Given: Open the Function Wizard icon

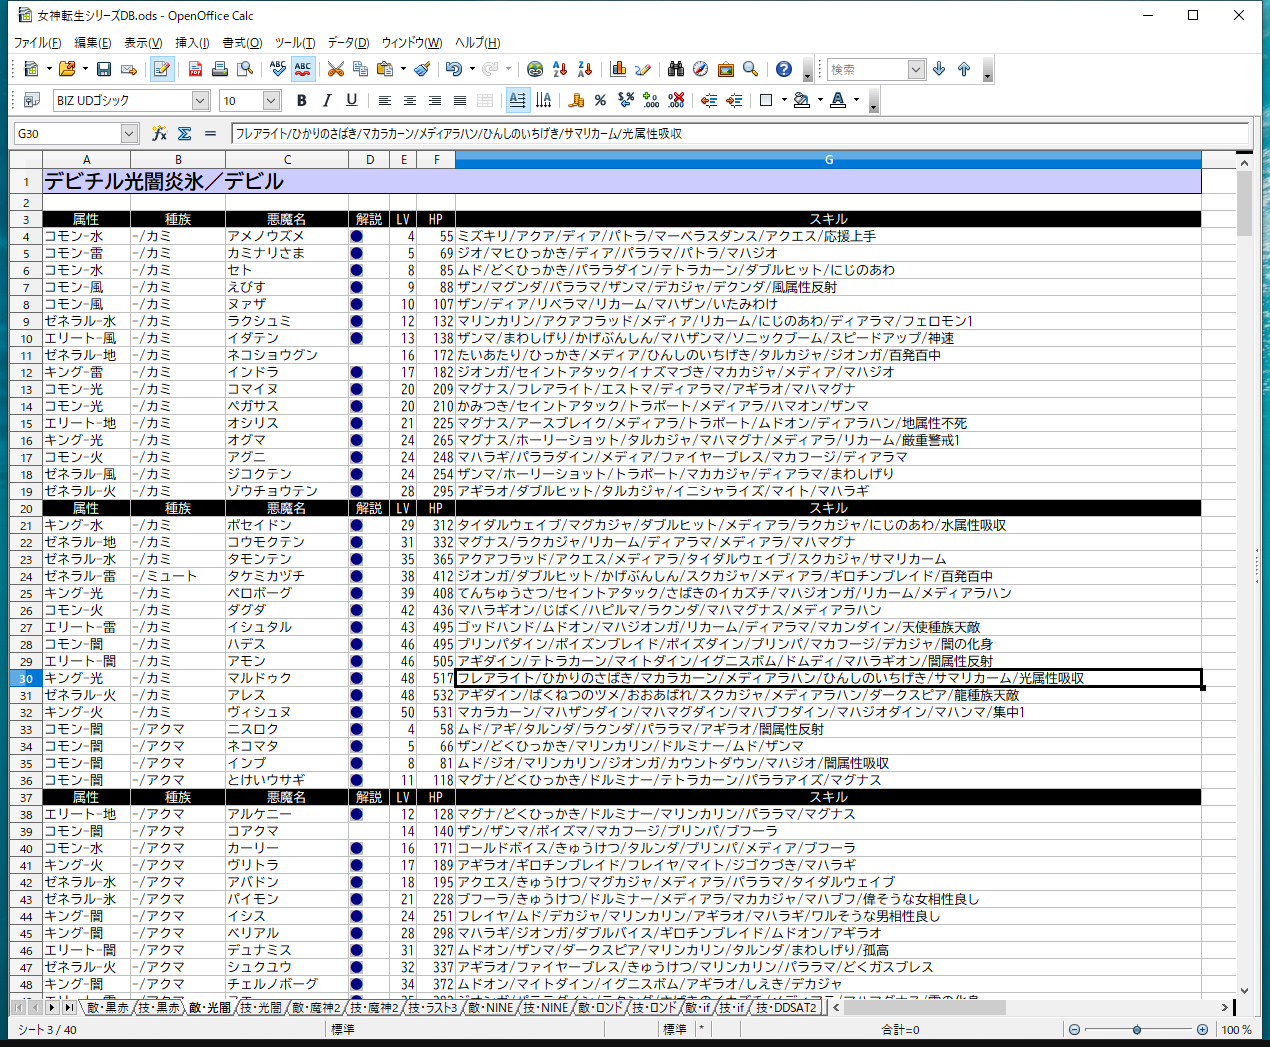Looking at the screenshot, I should click(x=159, y=133).
